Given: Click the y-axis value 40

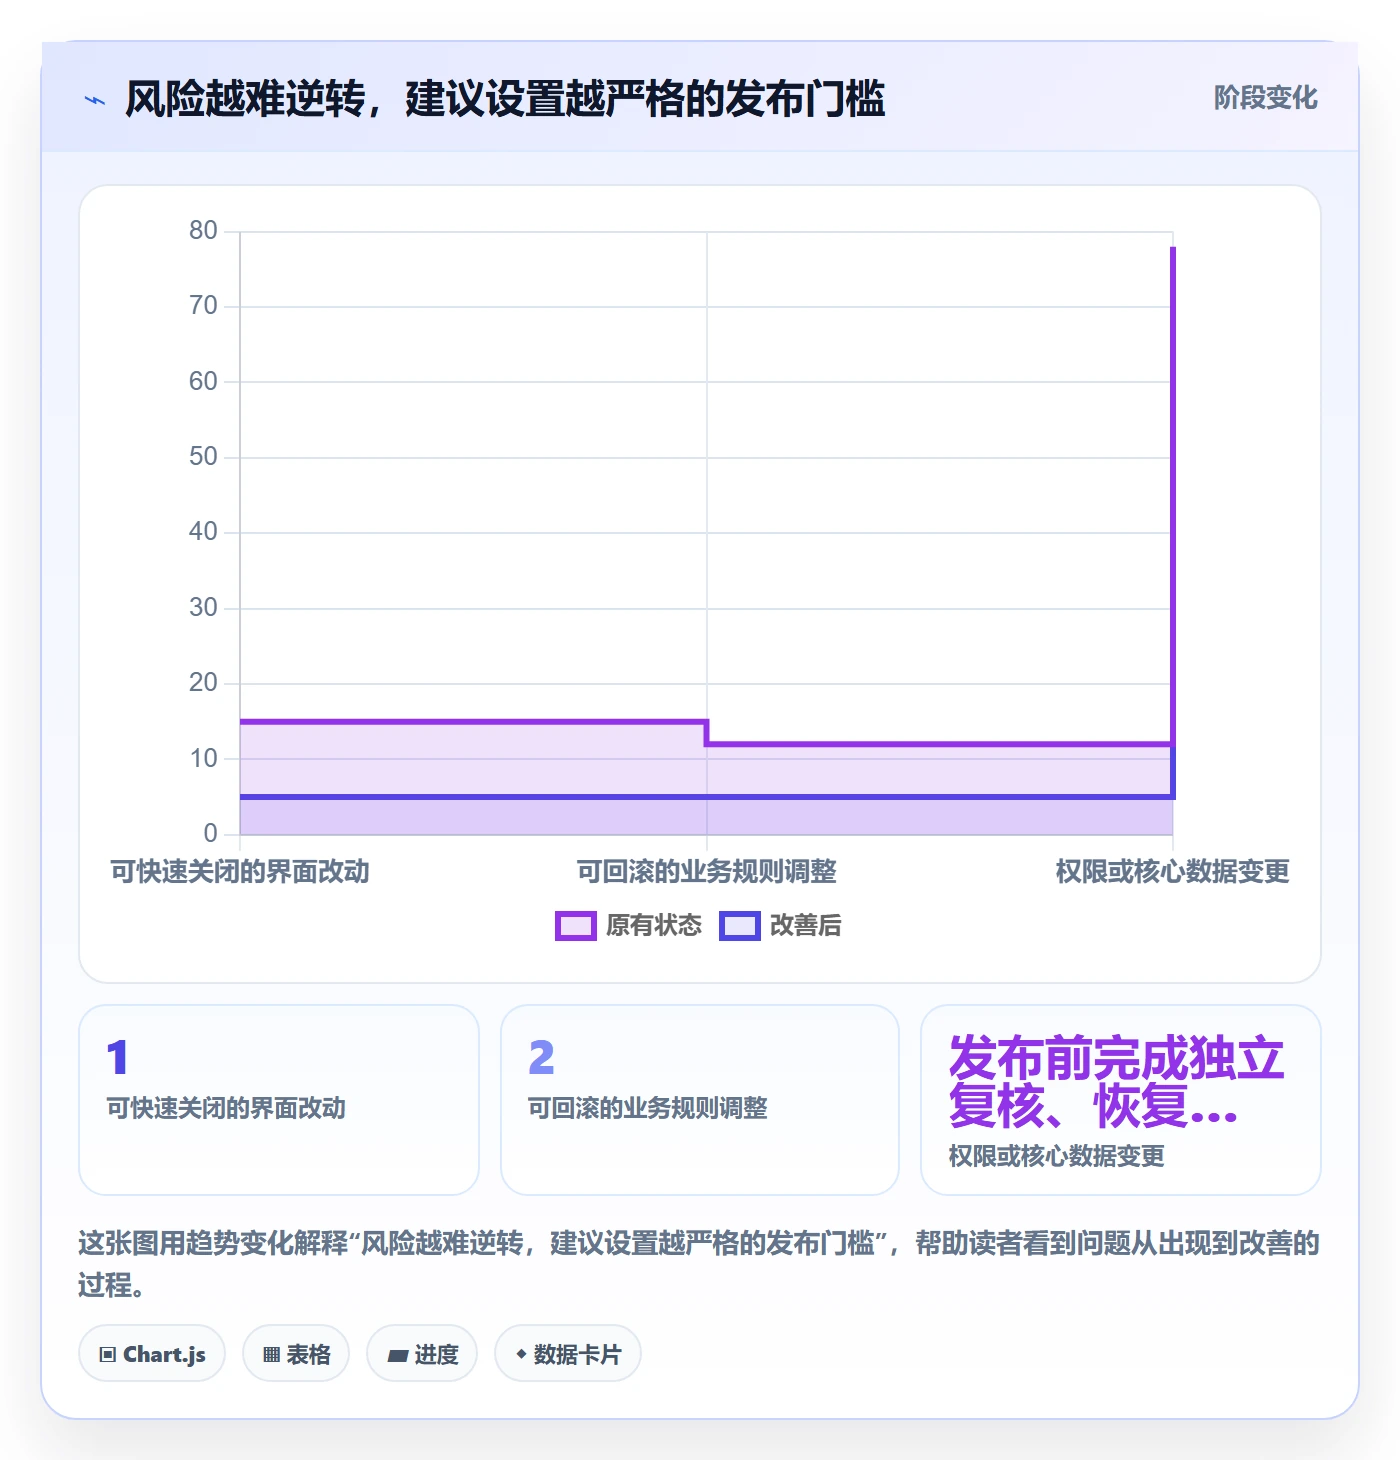Looking at the screenshot, I should pyautogui.click(x=203, y=532).
